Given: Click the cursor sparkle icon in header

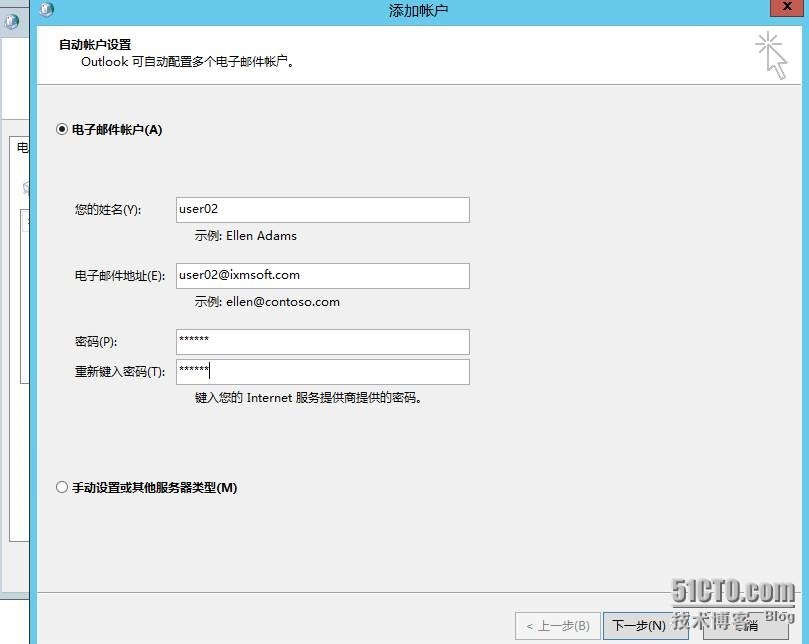Looking at the screenshot, I should [x=772, y=56].
